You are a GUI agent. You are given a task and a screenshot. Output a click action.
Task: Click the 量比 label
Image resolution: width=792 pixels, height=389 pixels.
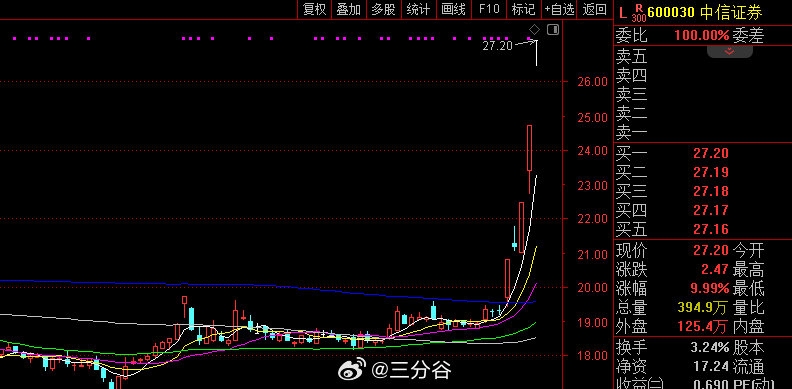[x=748, y=308]
